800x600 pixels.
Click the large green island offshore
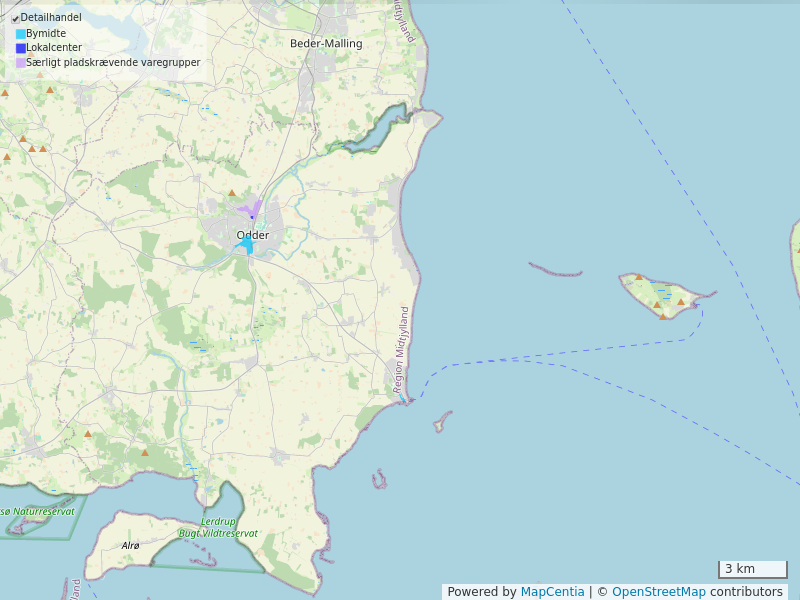tap(660, 296)
